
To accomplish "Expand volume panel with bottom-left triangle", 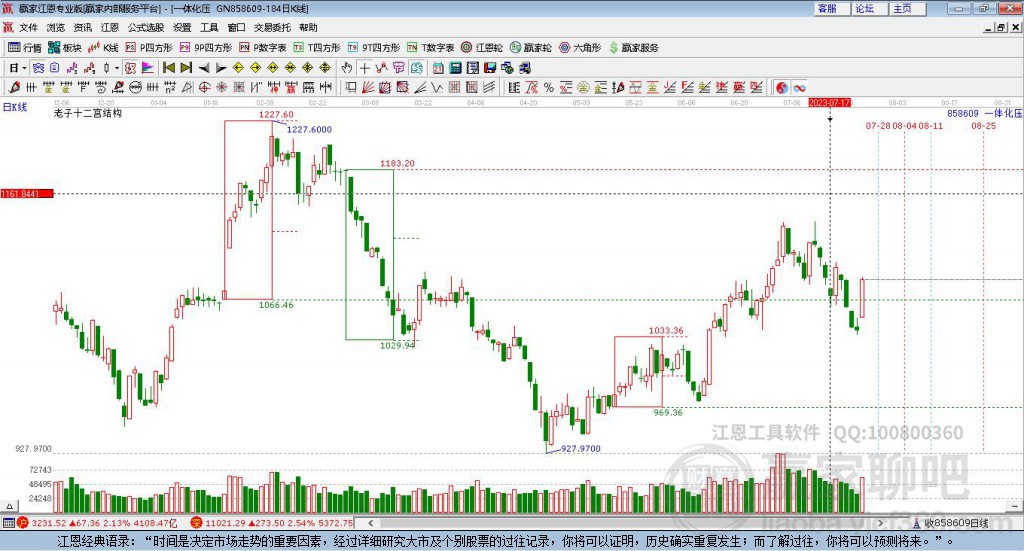I will (8, 506).
